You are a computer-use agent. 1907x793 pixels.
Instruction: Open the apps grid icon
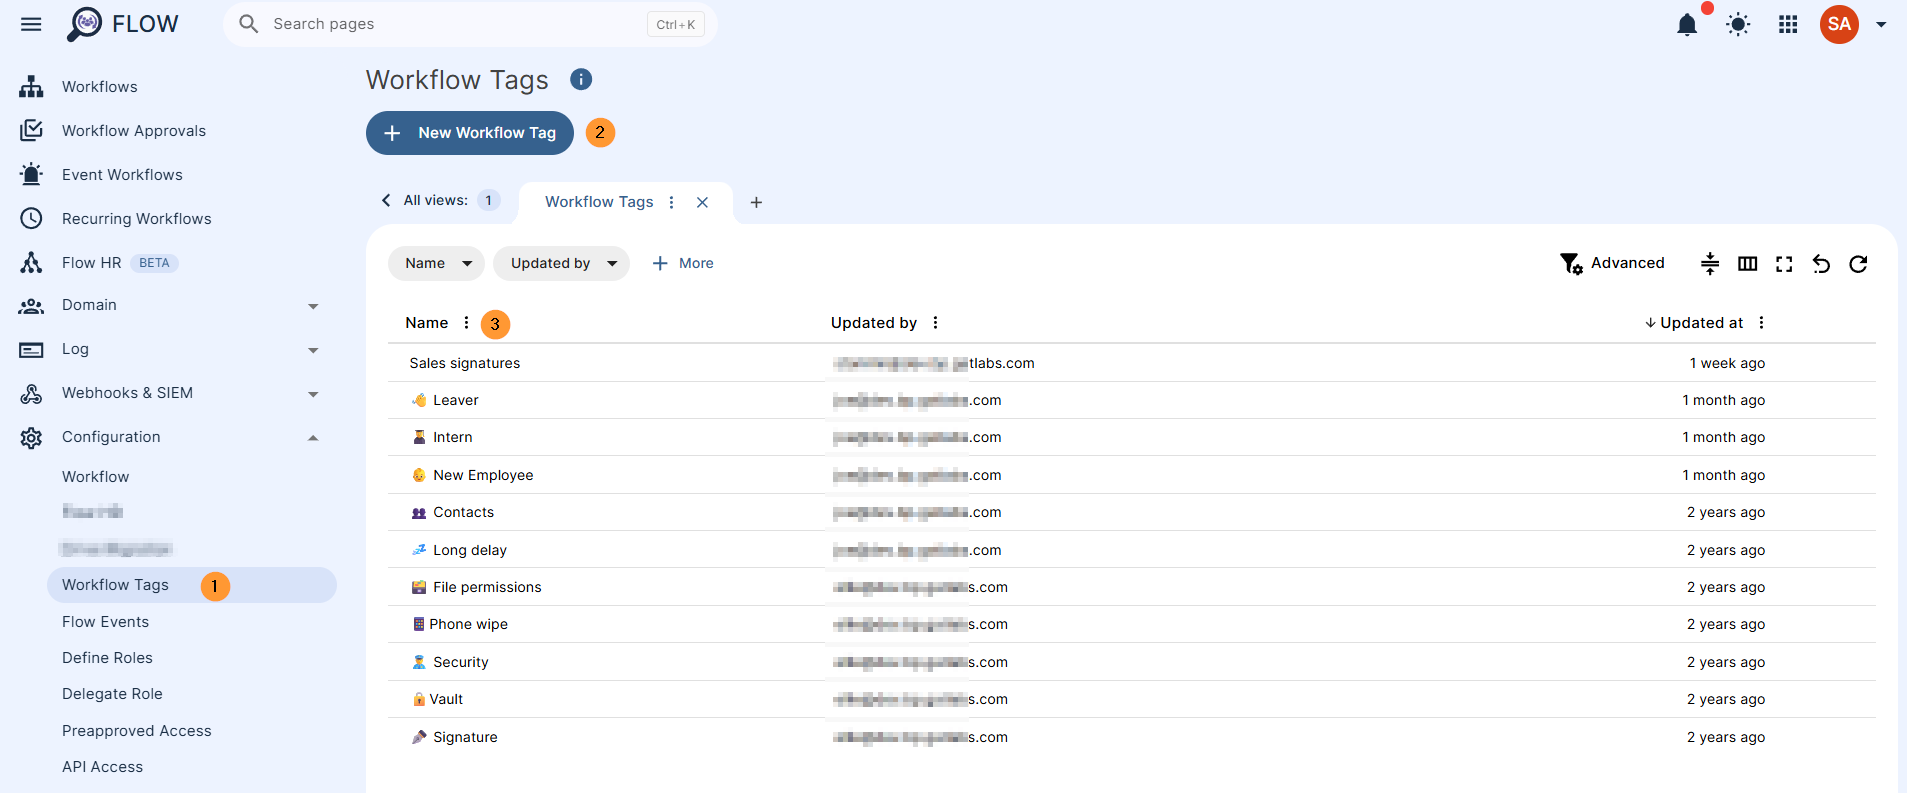(x=1789, y=25)
